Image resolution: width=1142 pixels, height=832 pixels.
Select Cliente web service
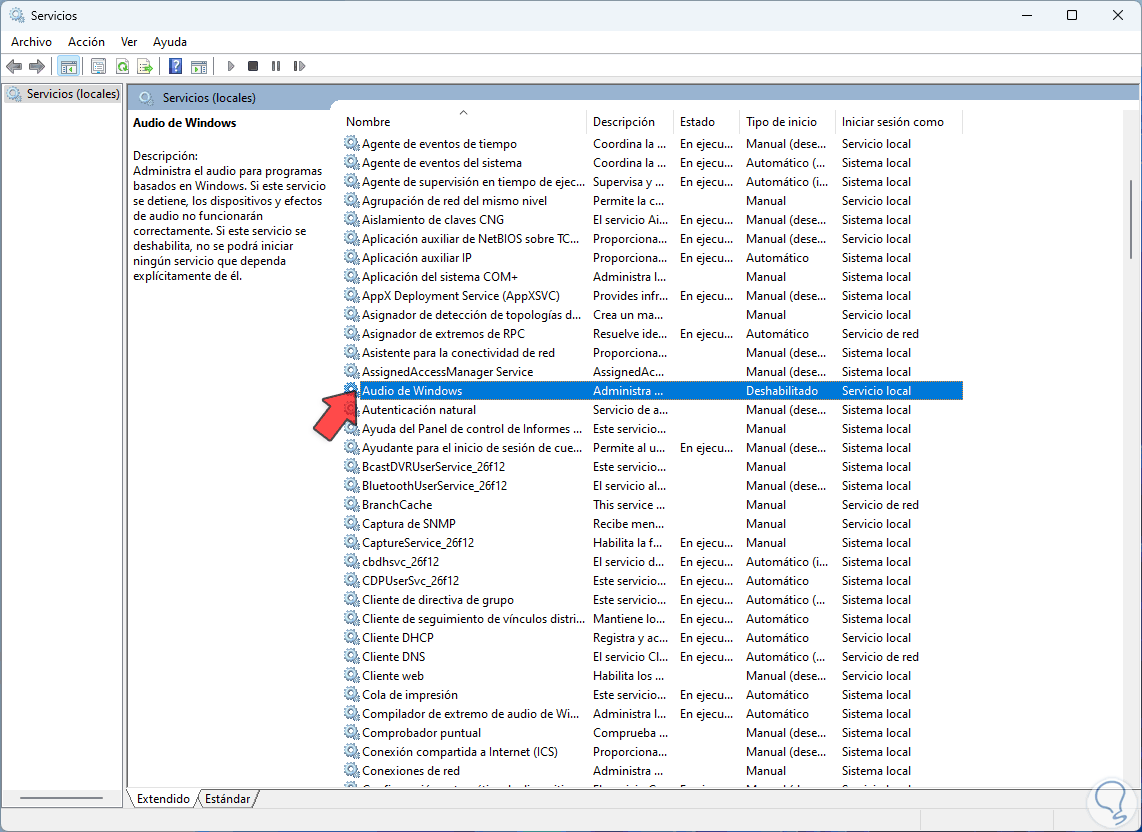(653, 675)
